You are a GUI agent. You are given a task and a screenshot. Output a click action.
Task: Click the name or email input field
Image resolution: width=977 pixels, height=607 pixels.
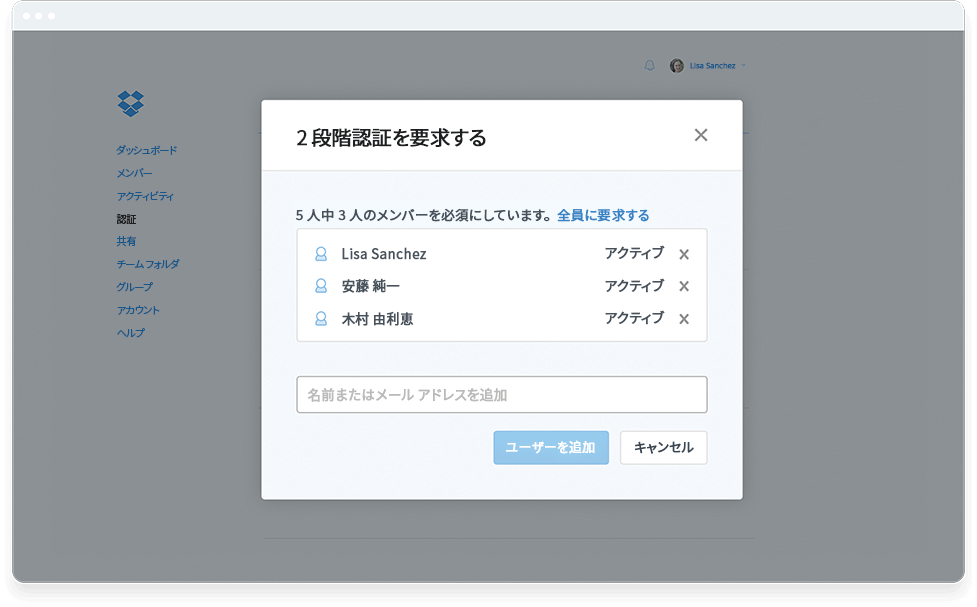(501, 394)
